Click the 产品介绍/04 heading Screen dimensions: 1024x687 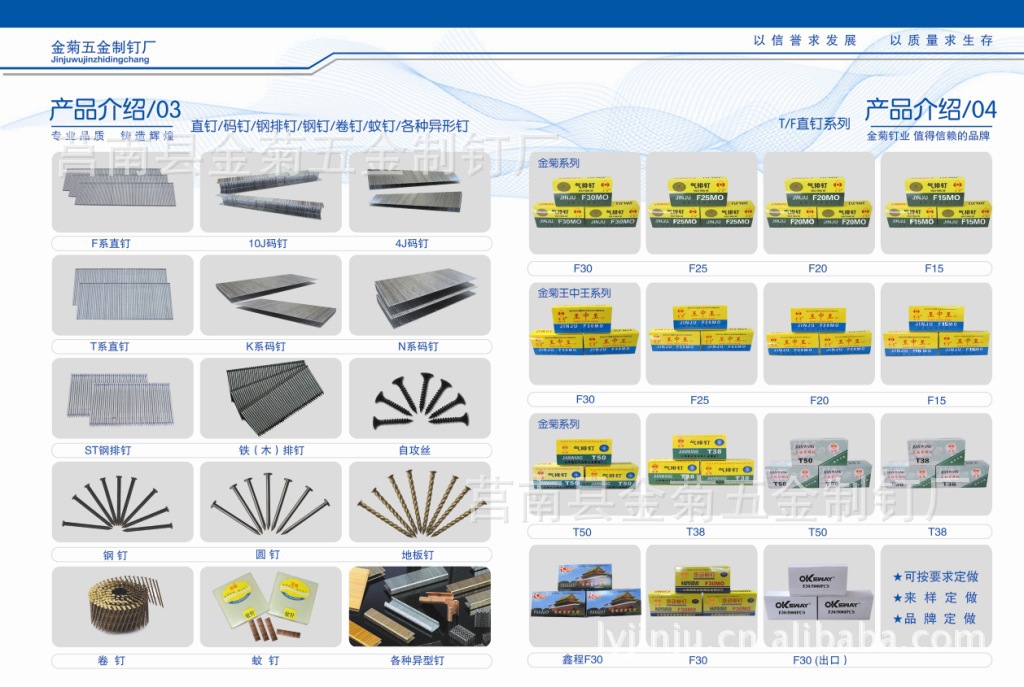931,109
